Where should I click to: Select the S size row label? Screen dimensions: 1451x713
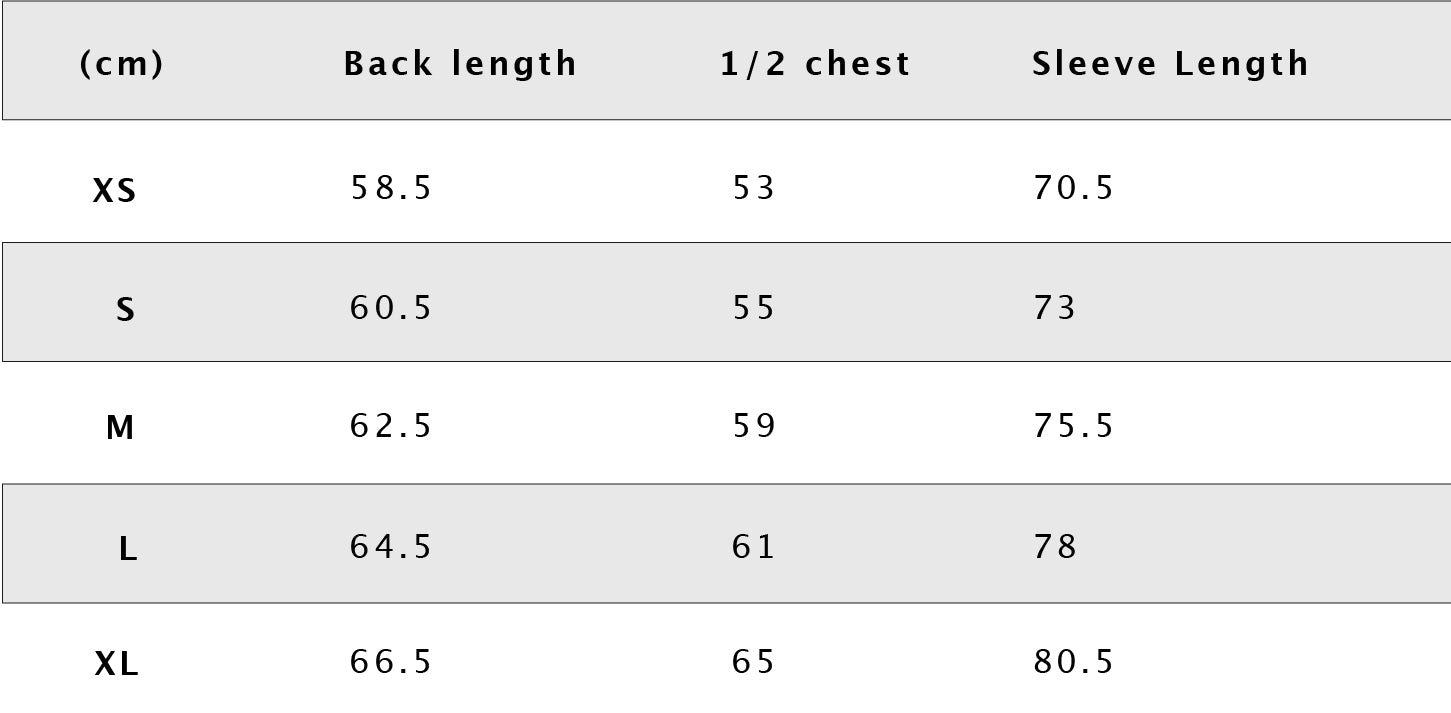point(125,311)
